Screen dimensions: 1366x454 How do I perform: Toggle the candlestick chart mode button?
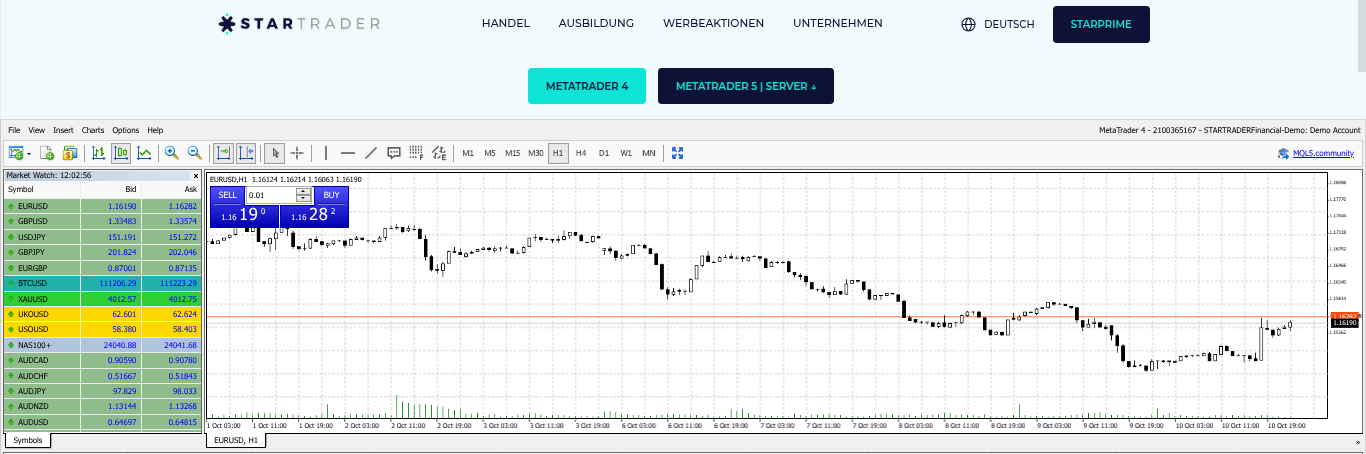tap(121, 153)
